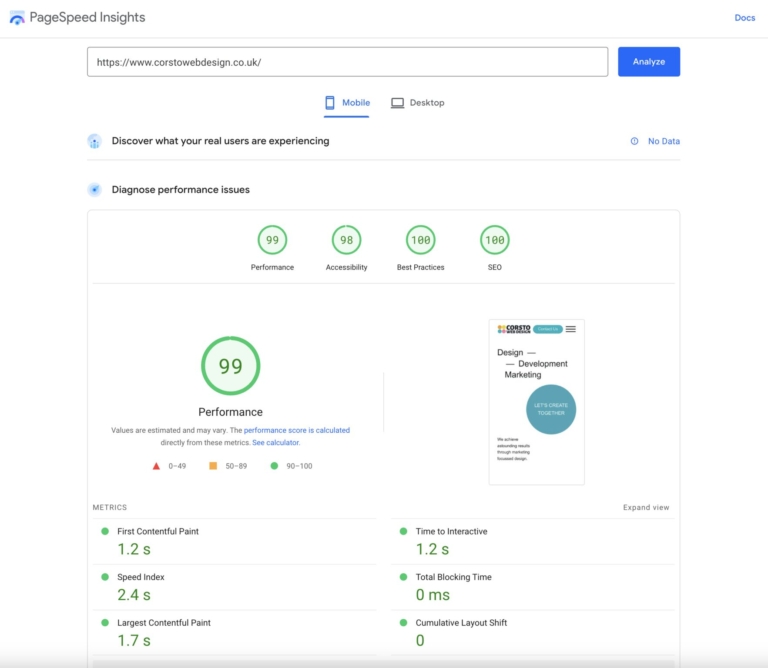The image size is (768, 668).
Task: Click the Analyze button
Action: pyautogui.click(x=648, y=62)
